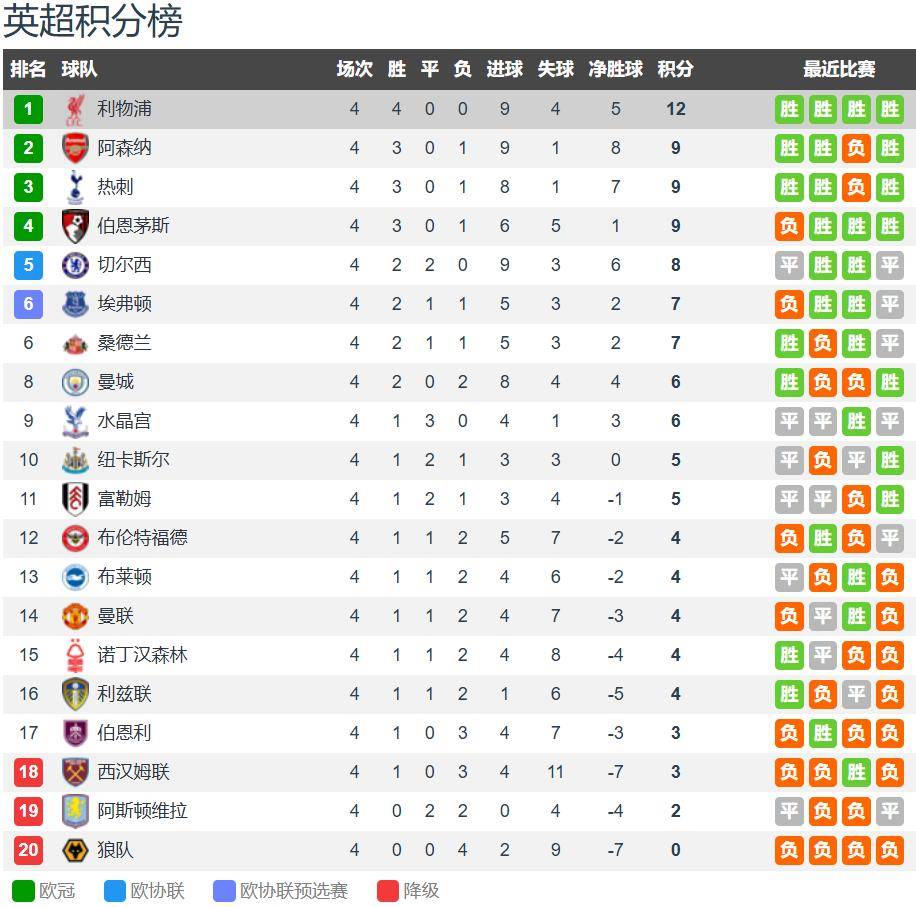Click the Arsenal club crest icon
The height and width of the screenshot is (907, 916).
pyautogui.click(x=76, y=148)
